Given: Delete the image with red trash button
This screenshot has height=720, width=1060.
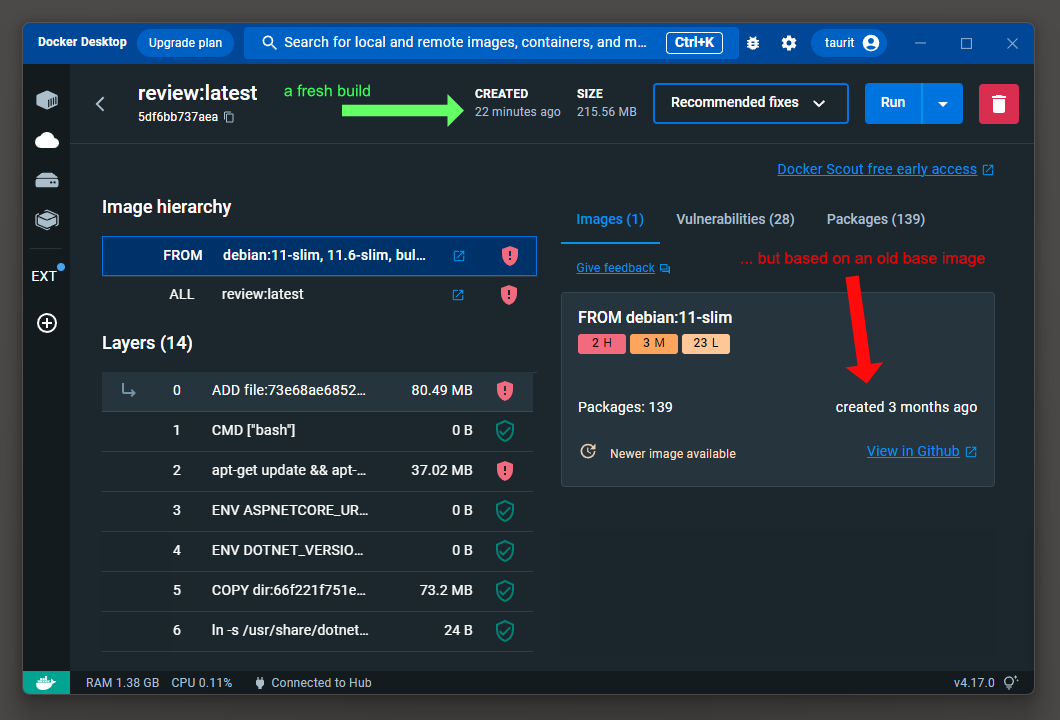Looking at the screenshot, I should (998, 103).
